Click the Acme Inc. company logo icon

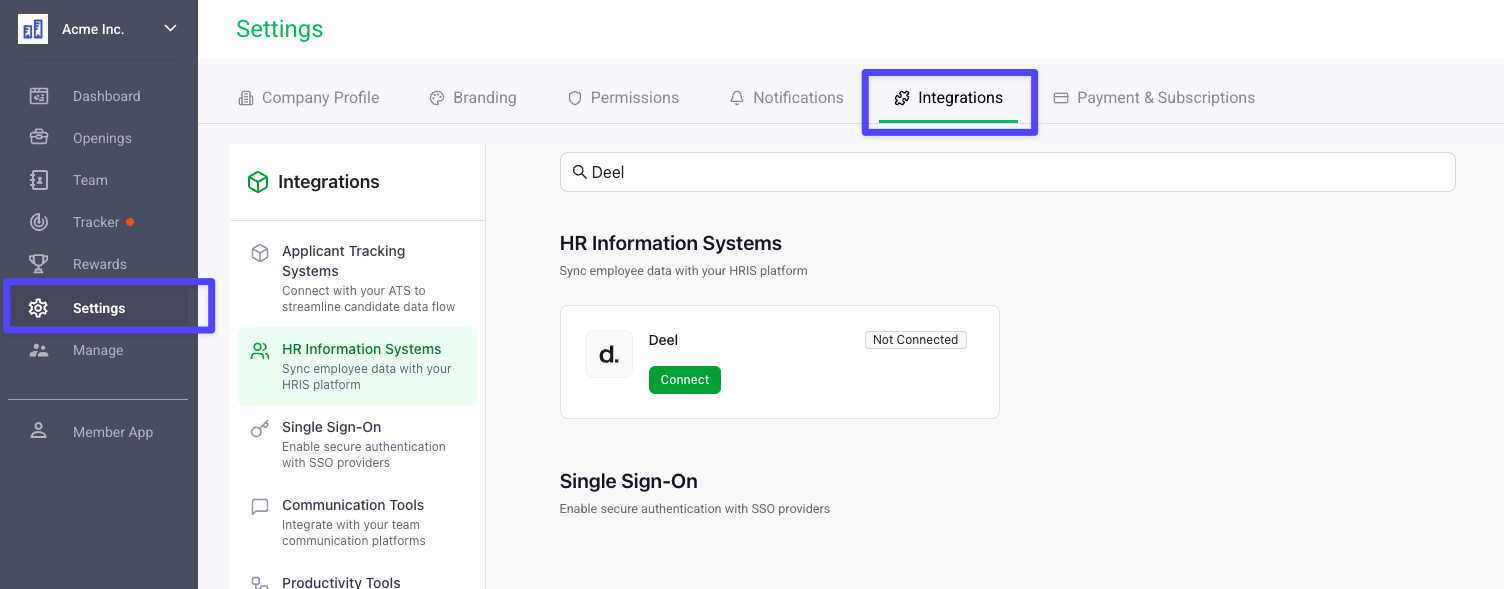pos(33,29)
